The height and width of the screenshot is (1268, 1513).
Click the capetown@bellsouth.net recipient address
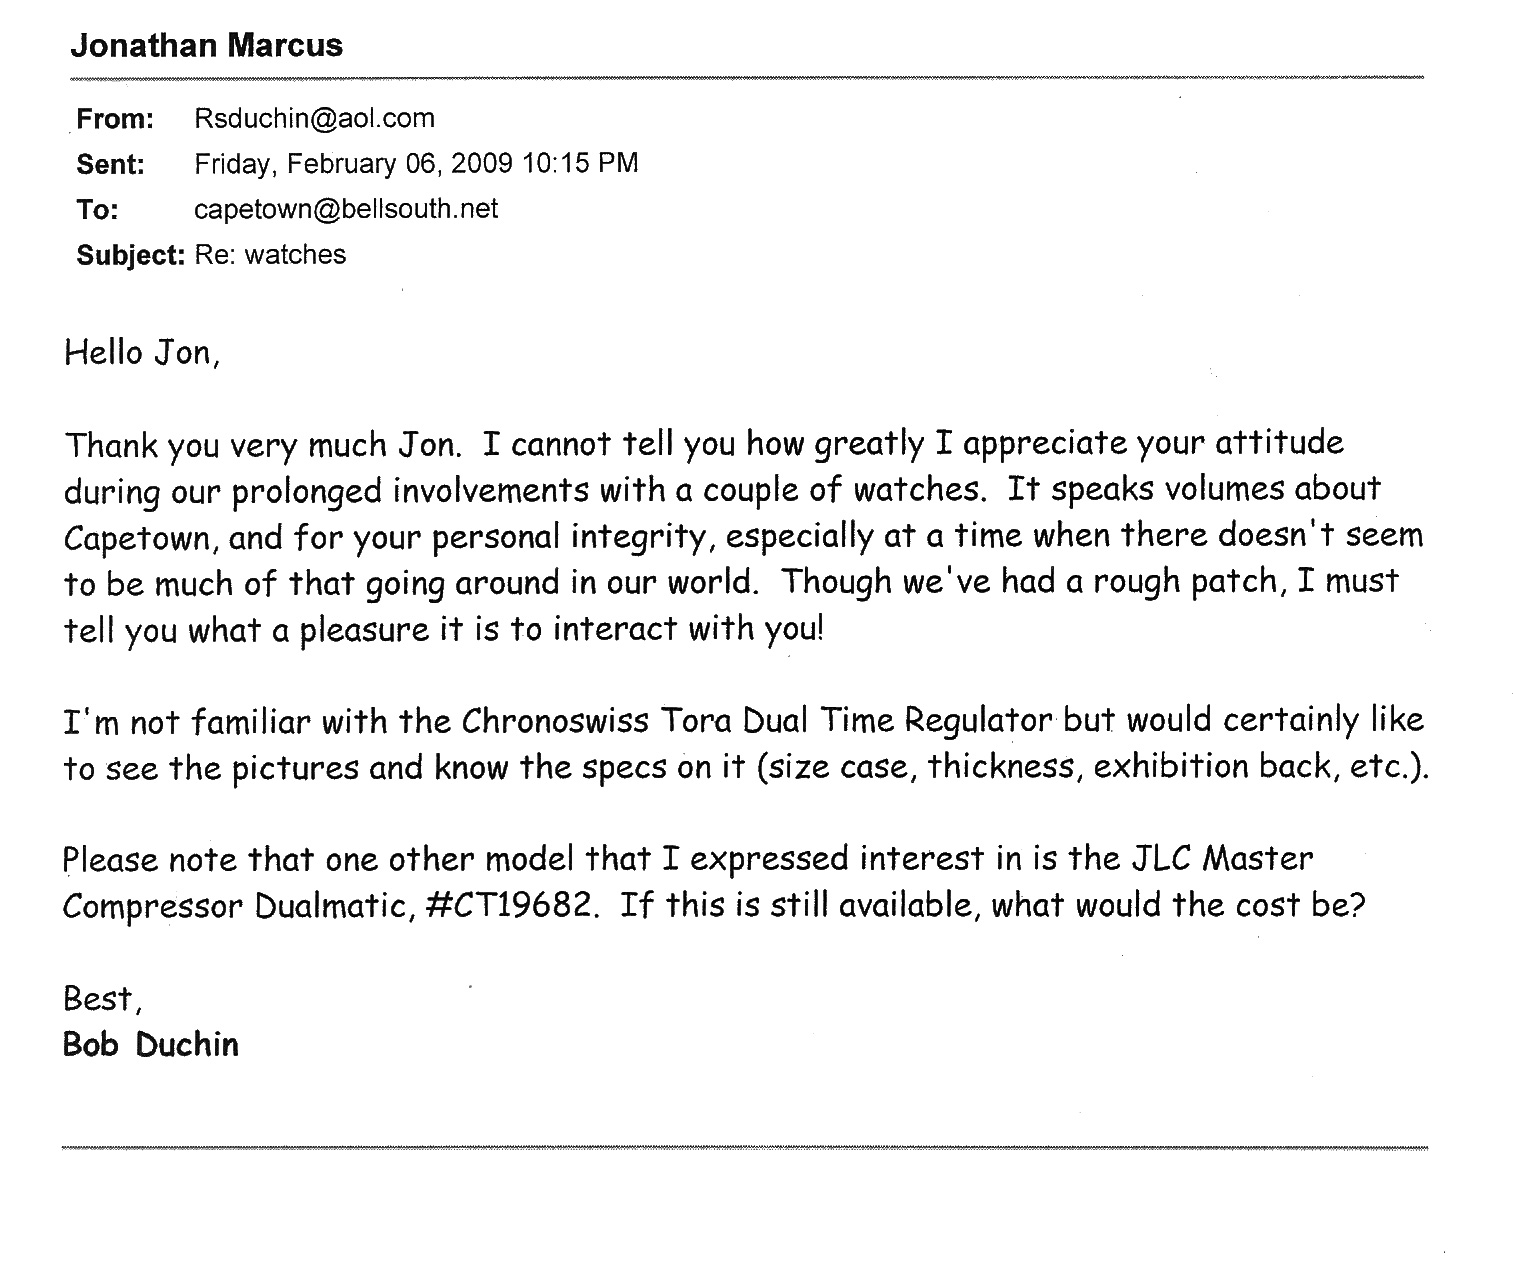coord(345,209)
